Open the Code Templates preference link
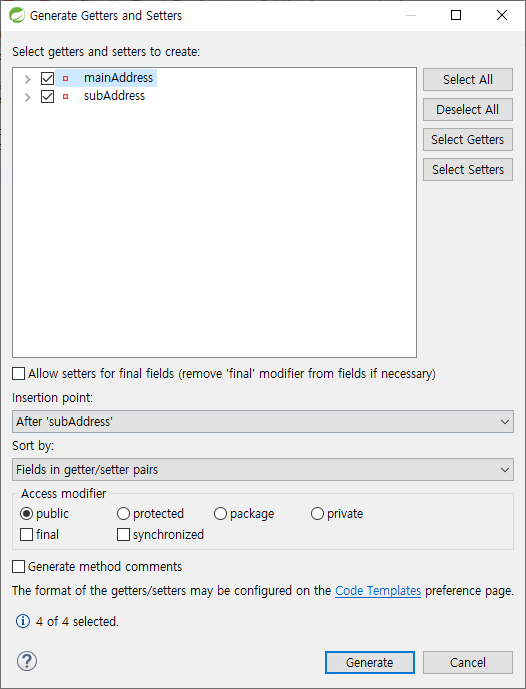The image size is (526, 689). [x=378, y=591]
